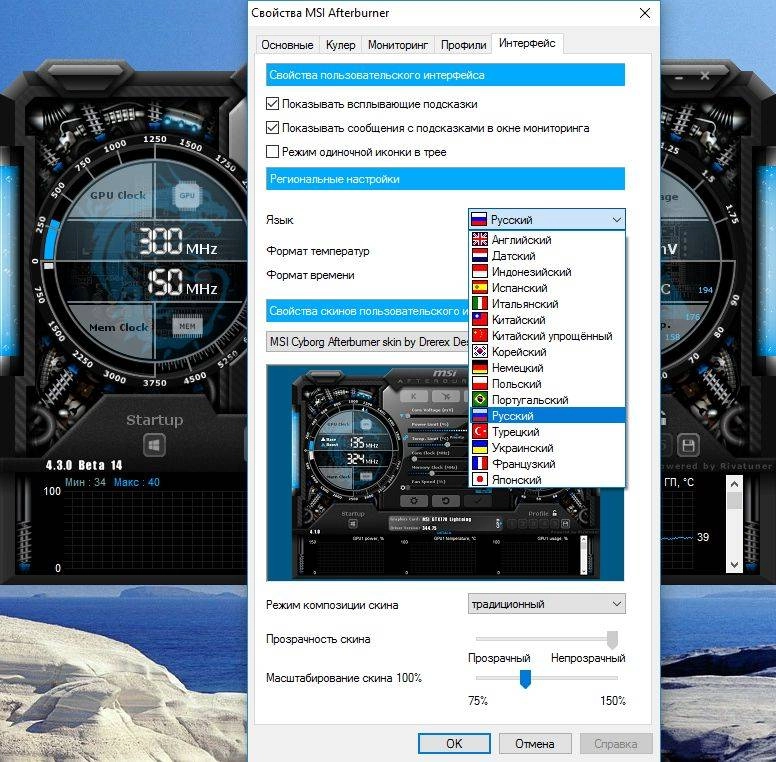The image size is (776, 762).
Task: Select Английский from the language list
Action: [x=547, y=240]
